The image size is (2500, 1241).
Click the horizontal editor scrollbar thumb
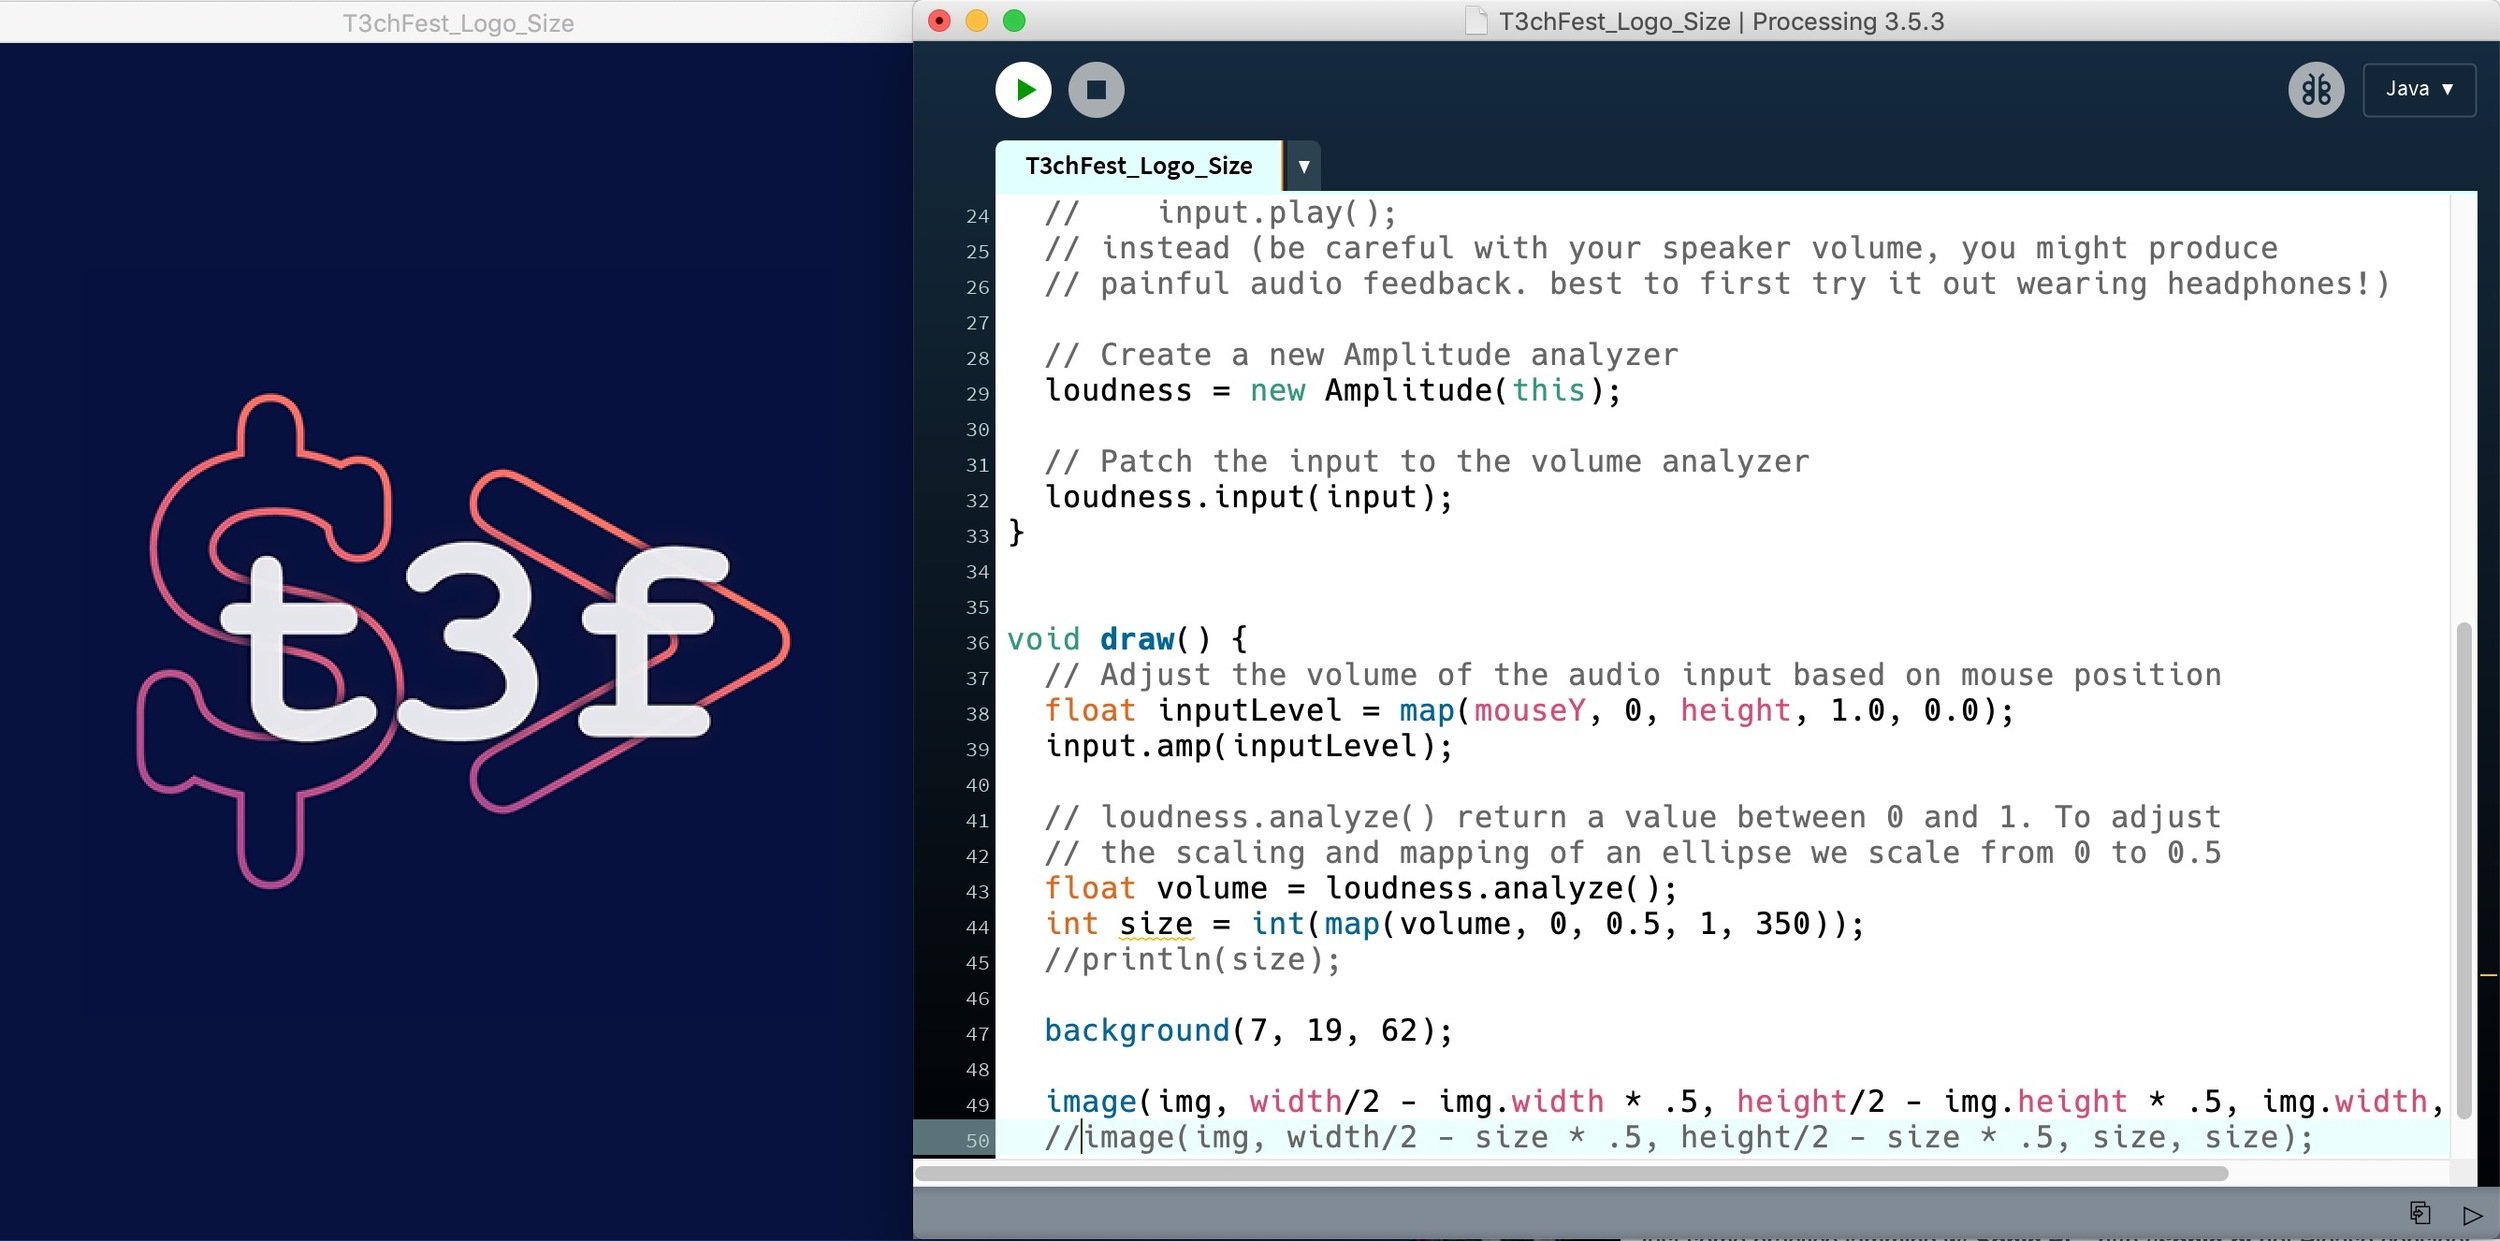[1570, 1173]
